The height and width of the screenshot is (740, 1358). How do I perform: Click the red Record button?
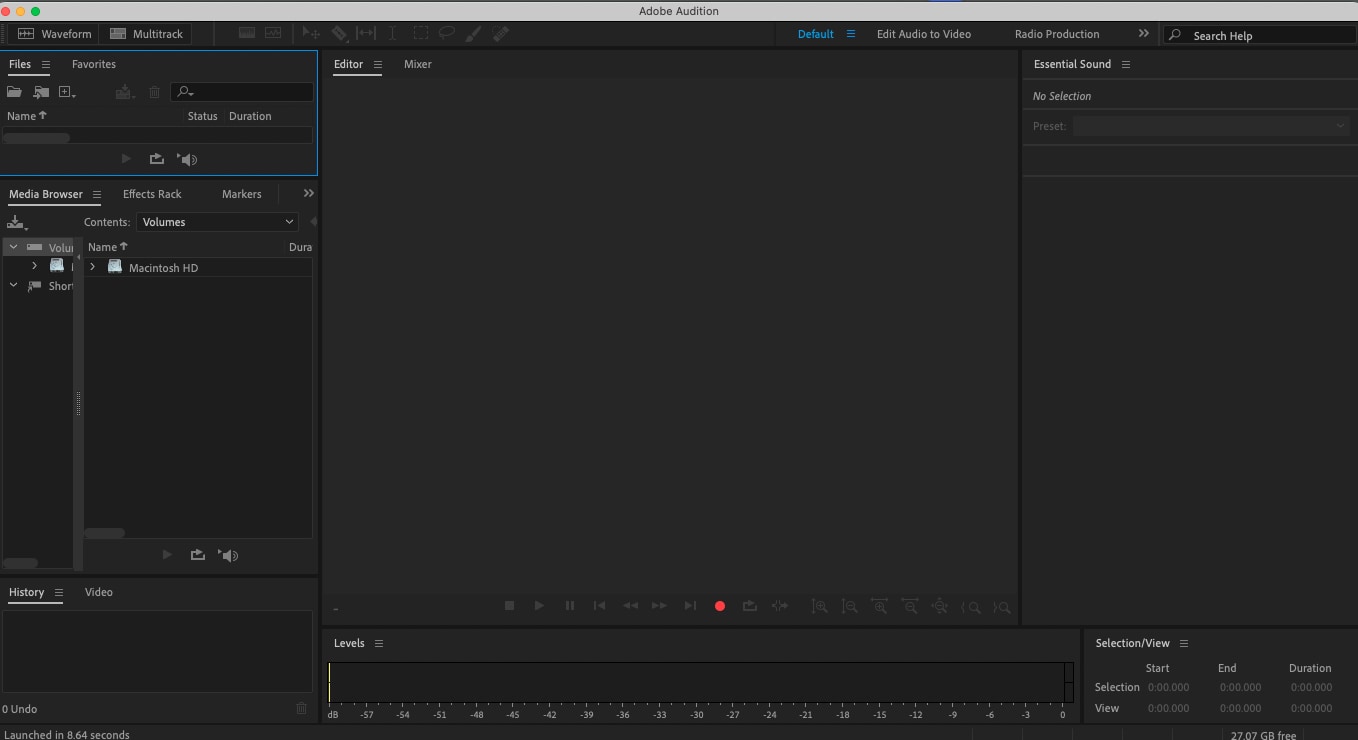pyautogui.click(x=720, y=606)
